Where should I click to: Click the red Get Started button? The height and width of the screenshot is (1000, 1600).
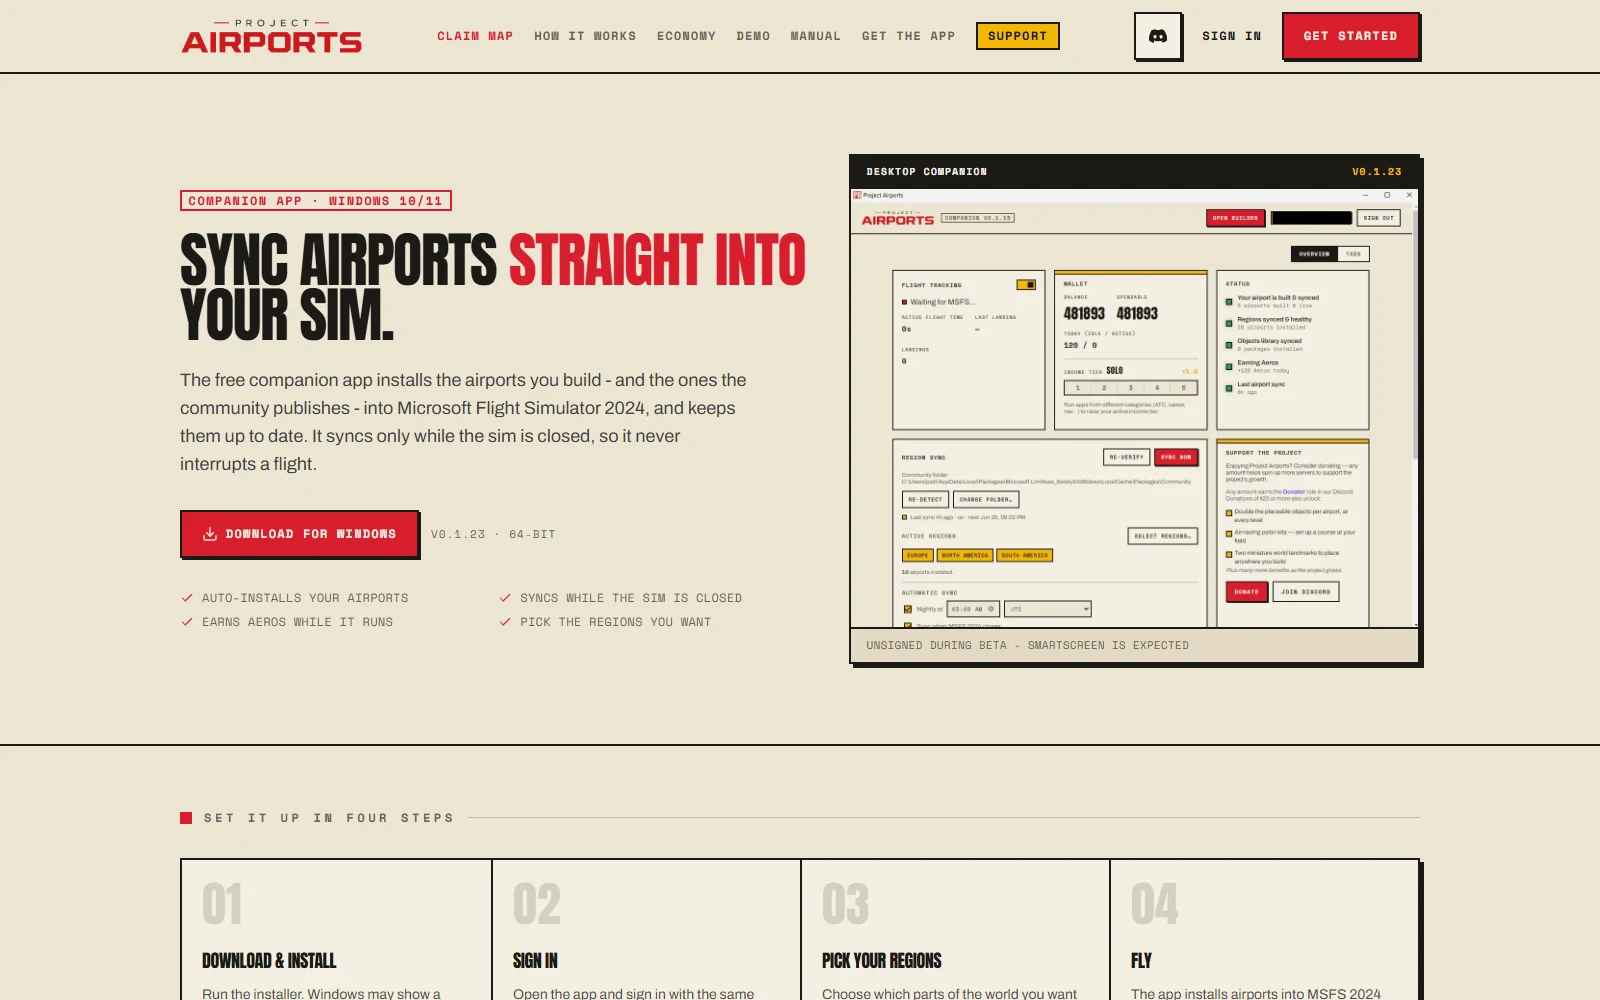tap(1350, 36)
